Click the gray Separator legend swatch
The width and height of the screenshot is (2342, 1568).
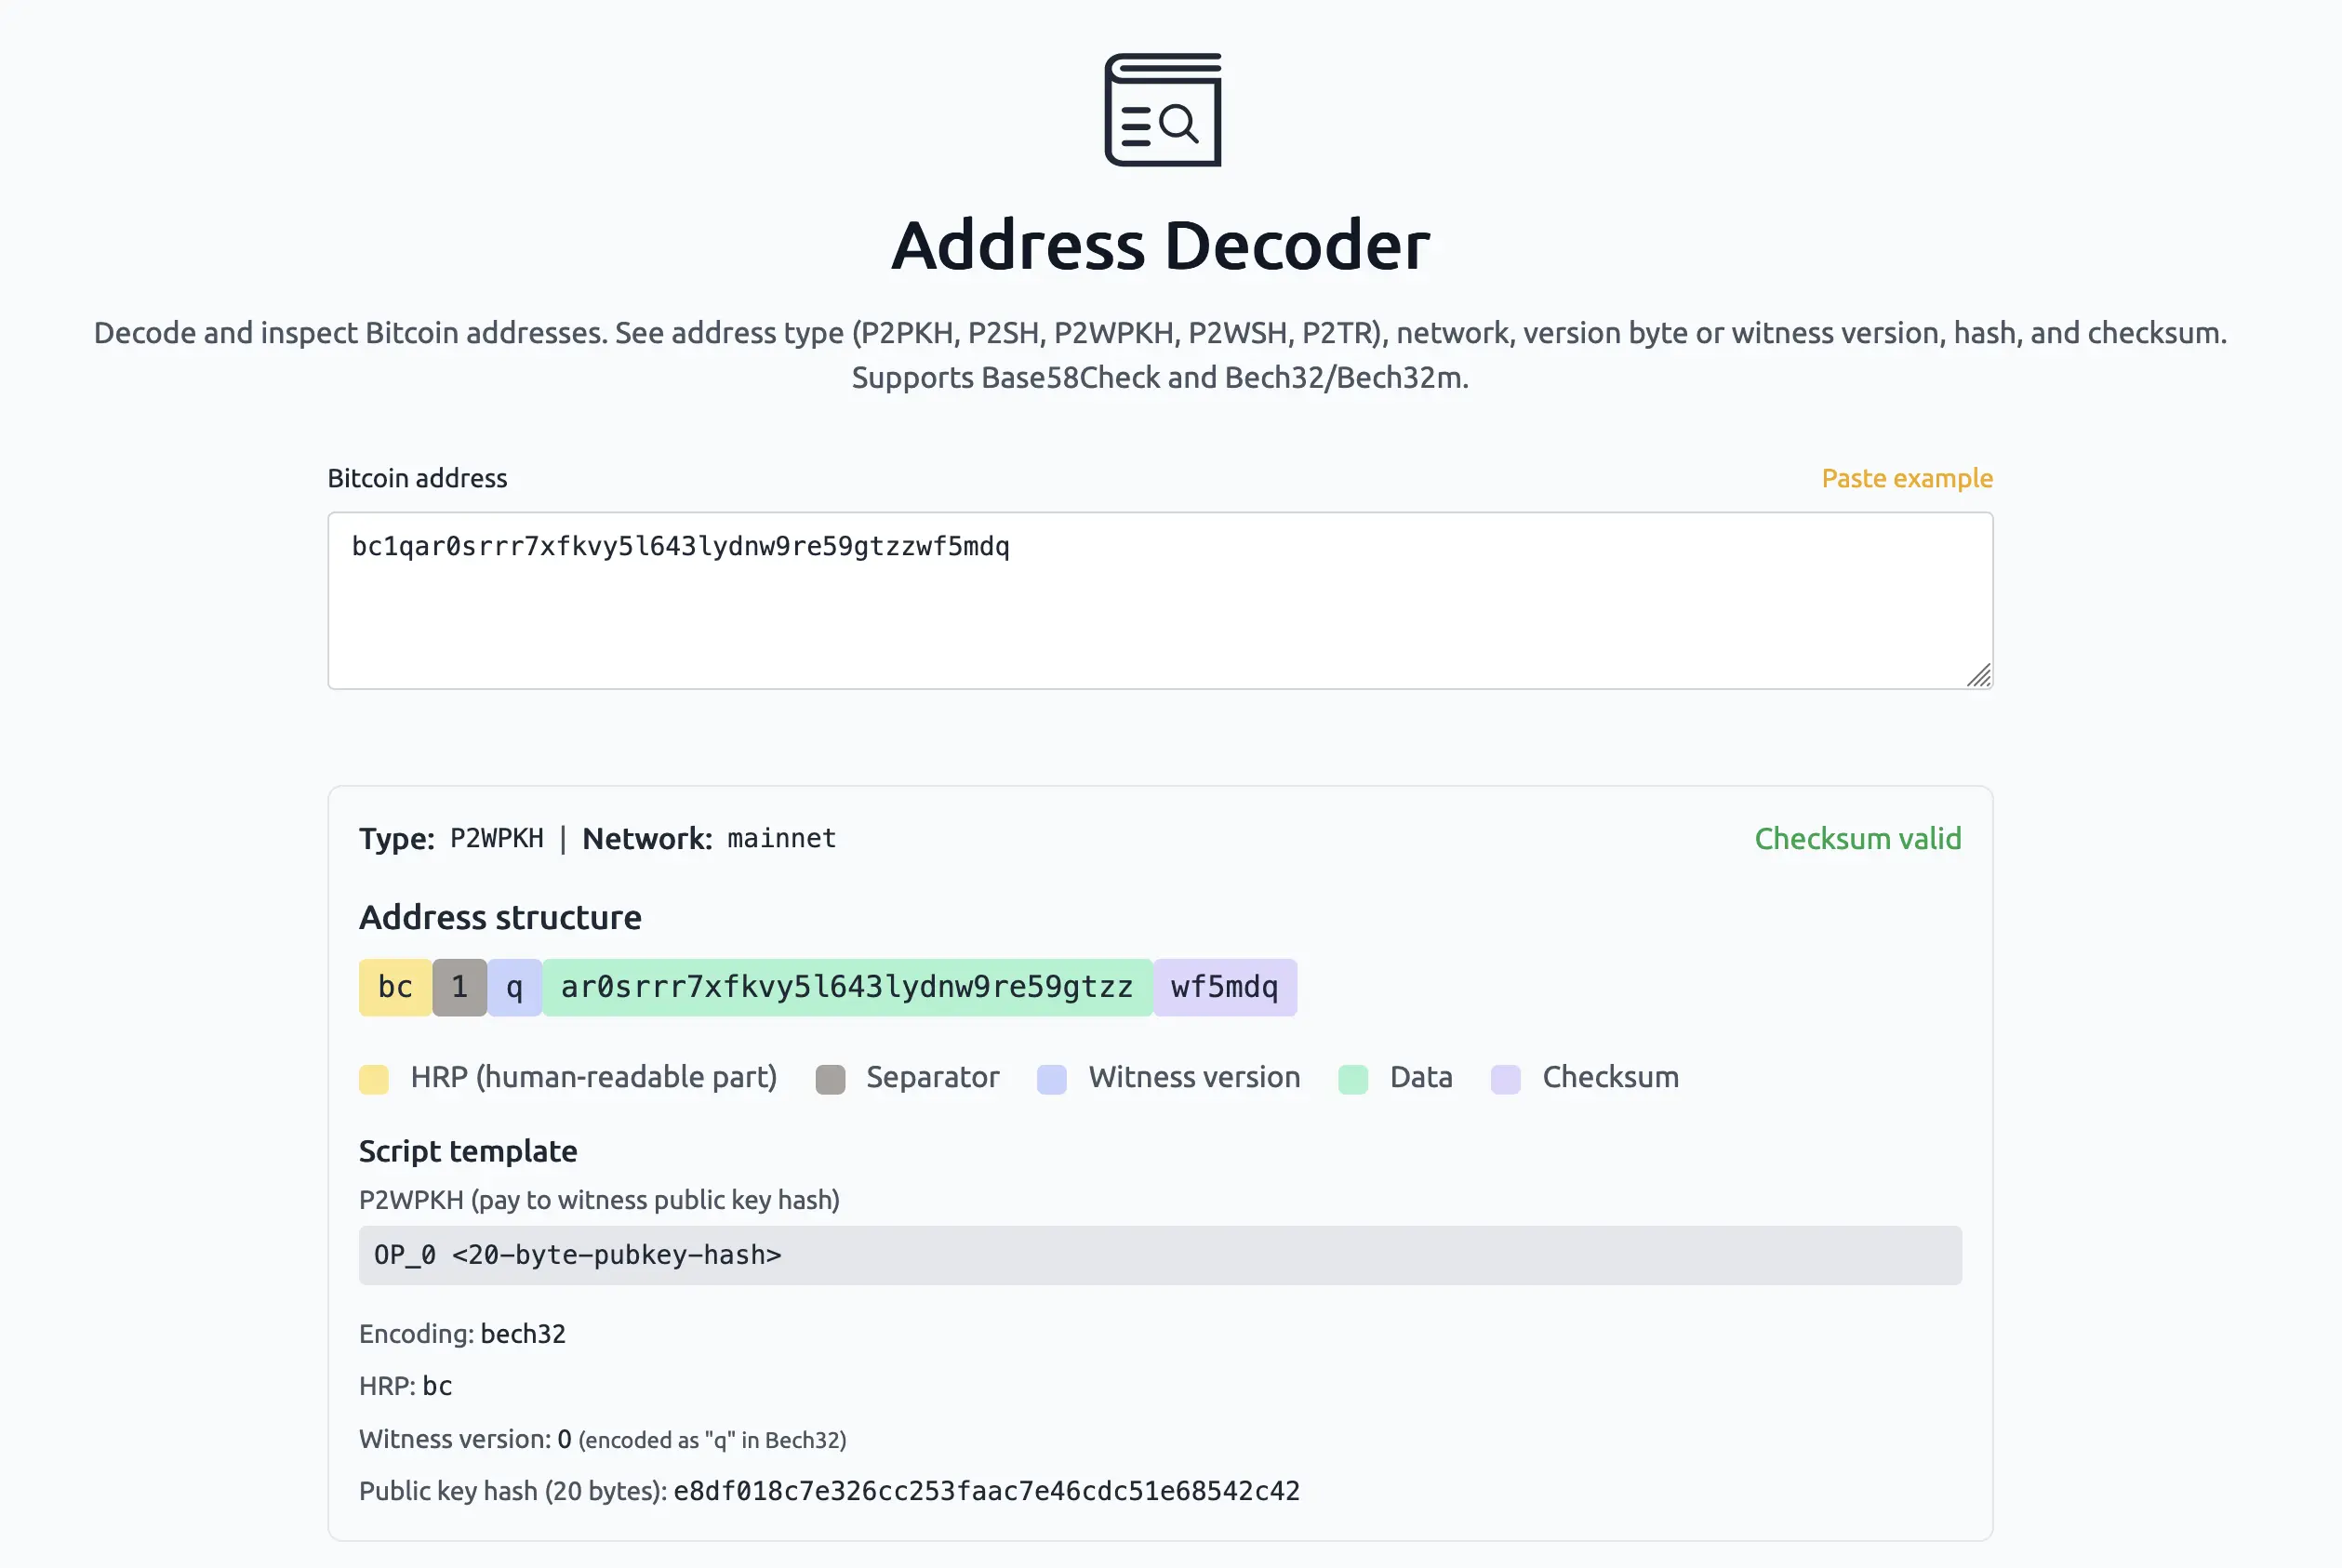tap(830, 1078)
